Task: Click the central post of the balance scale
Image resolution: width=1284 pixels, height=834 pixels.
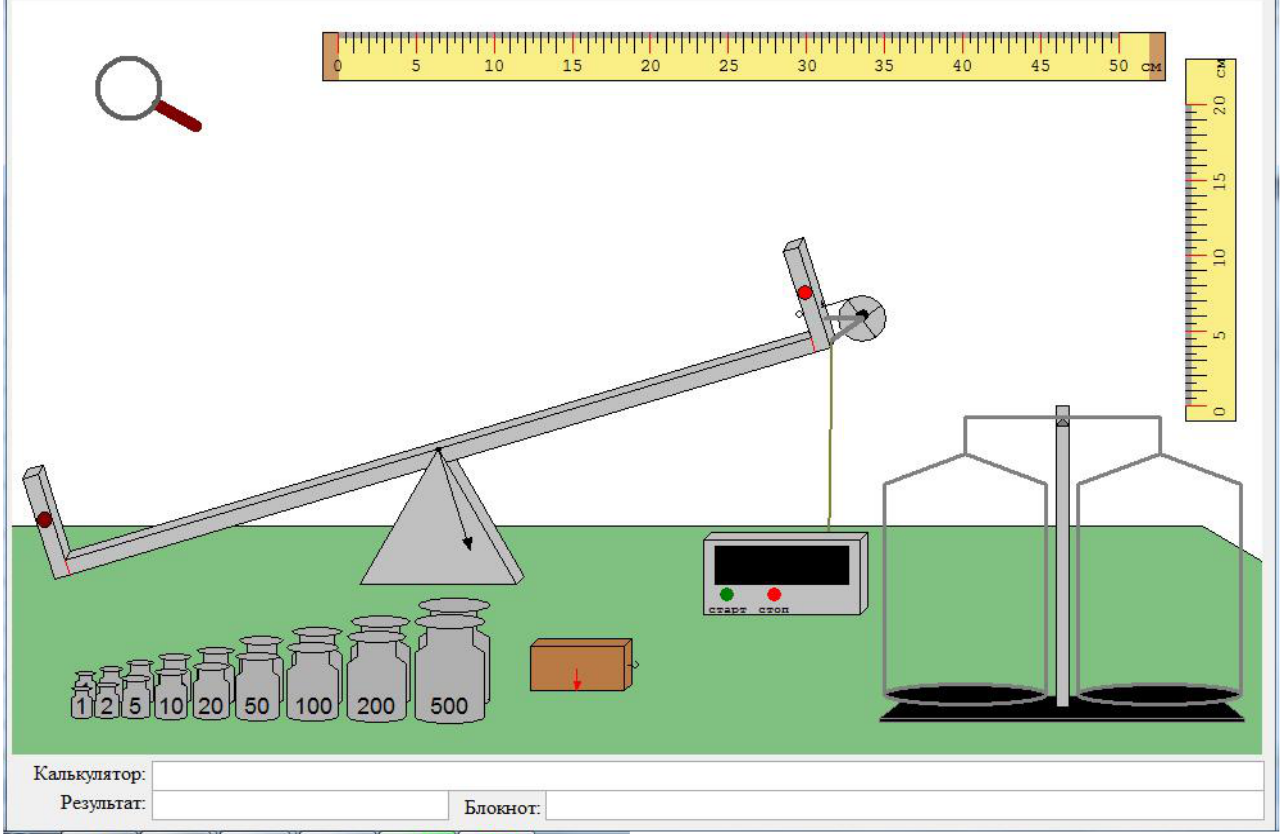Action: coord(1062,556)
